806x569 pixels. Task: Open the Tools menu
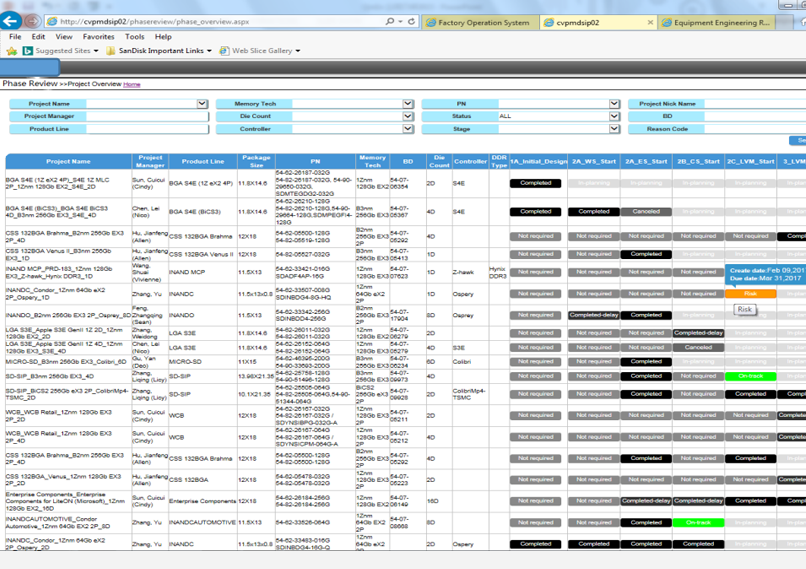pyautogui.click(x=134, y=37)
